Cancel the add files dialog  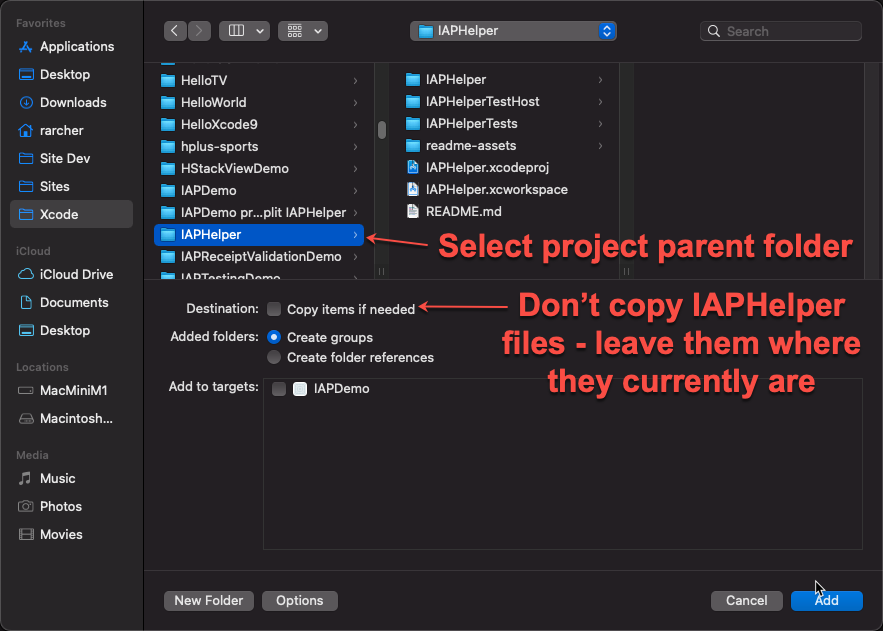[x=746, y=601]
